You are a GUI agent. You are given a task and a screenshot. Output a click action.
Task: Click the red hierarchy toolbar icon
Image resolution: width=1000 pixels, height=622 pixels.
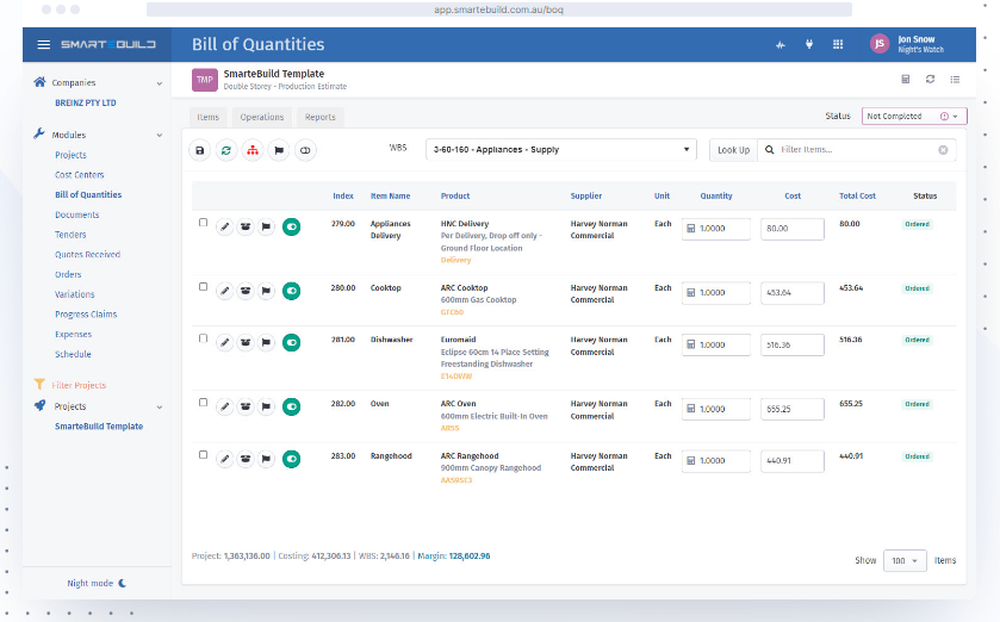(x=253, y=151)
